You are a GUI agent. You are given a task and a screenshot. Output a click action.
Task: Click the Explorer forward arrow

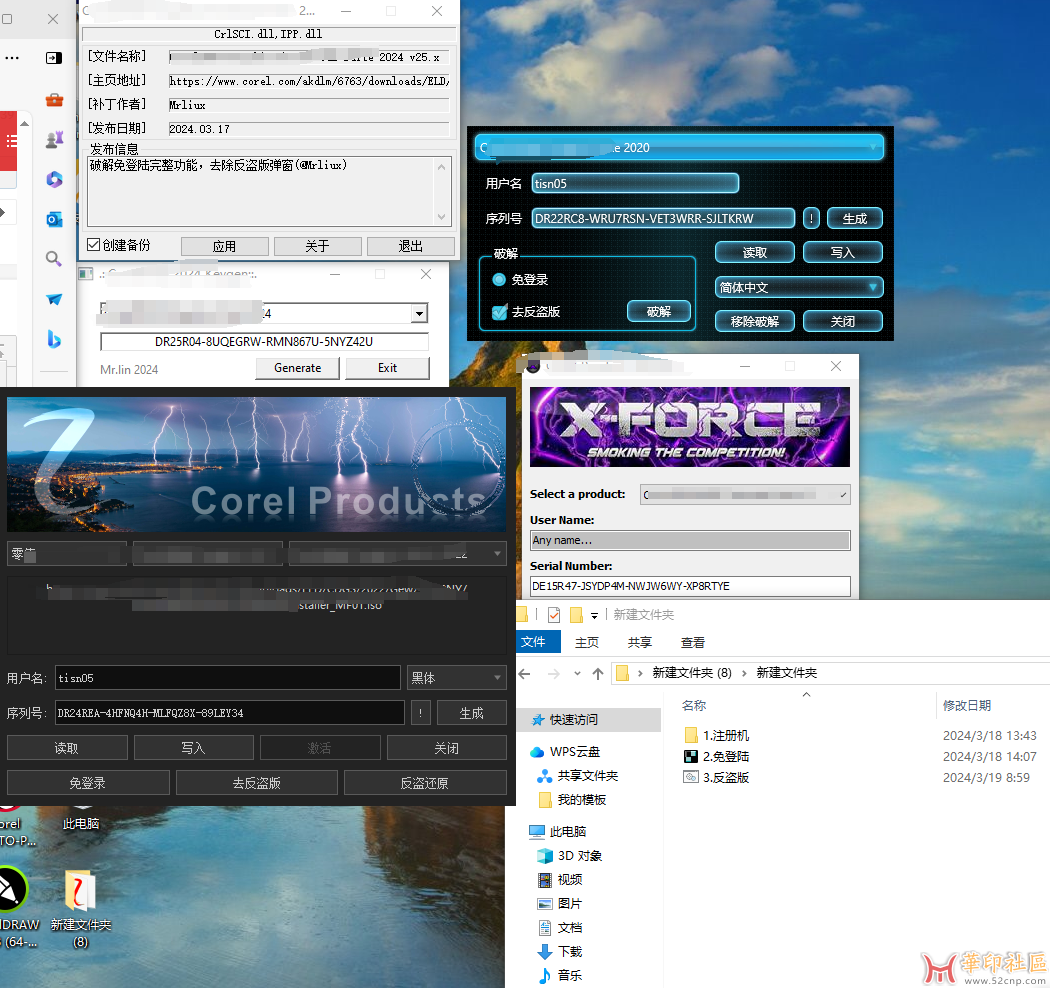tap(554, 674)
